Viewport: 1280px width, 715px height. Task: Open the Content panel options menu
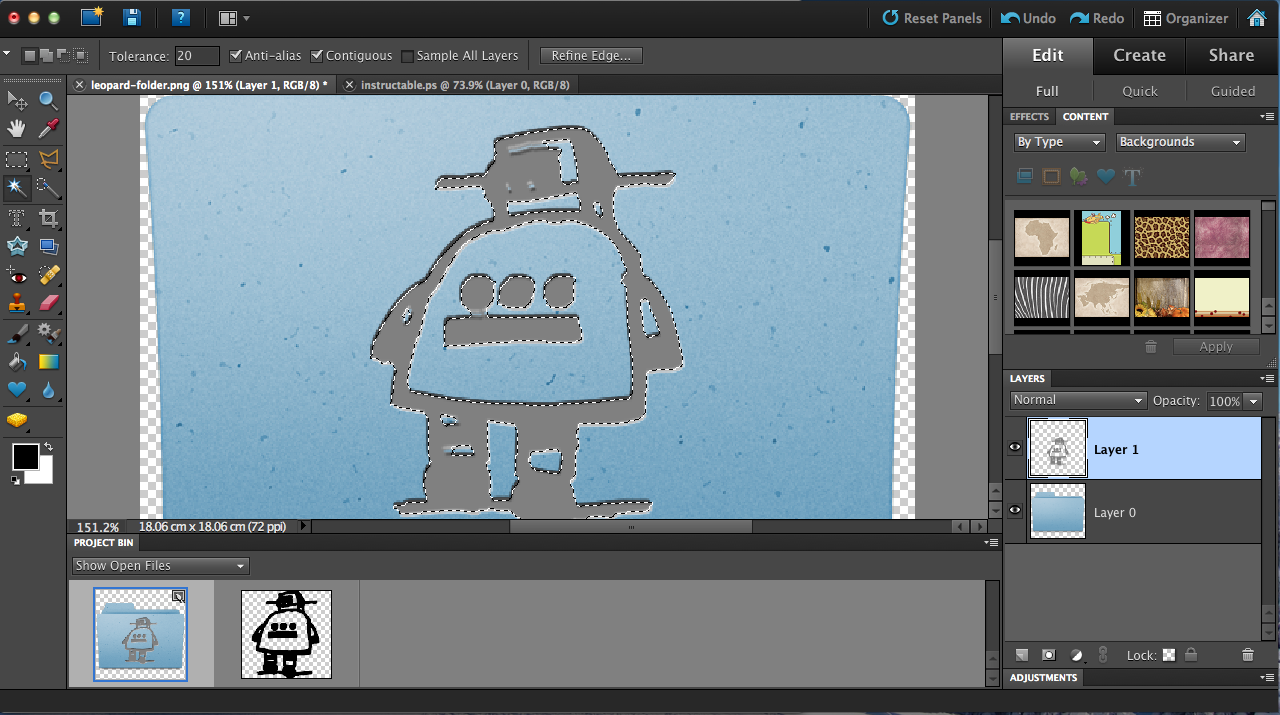point(1267,116)
